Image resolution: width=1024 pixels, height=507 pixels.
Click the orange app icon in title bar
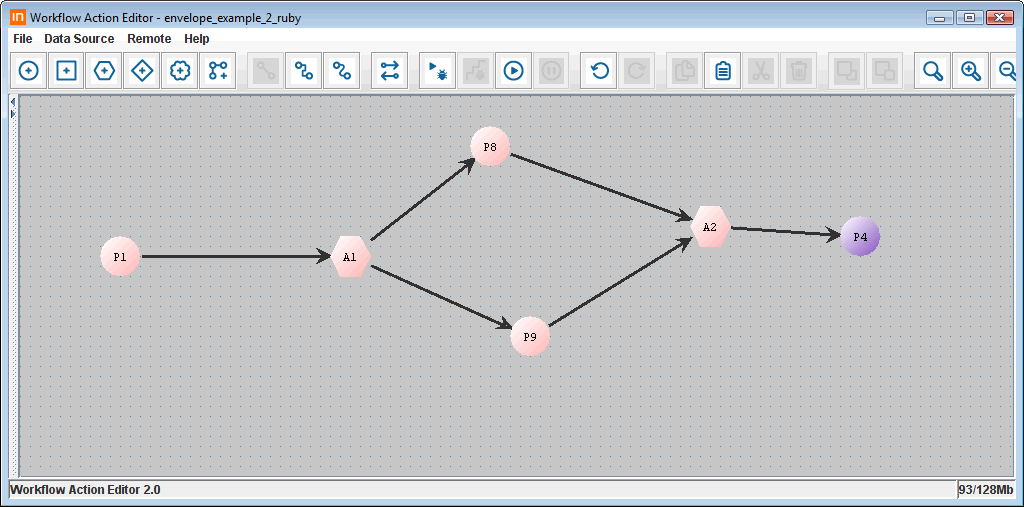[x=19, y=18]
